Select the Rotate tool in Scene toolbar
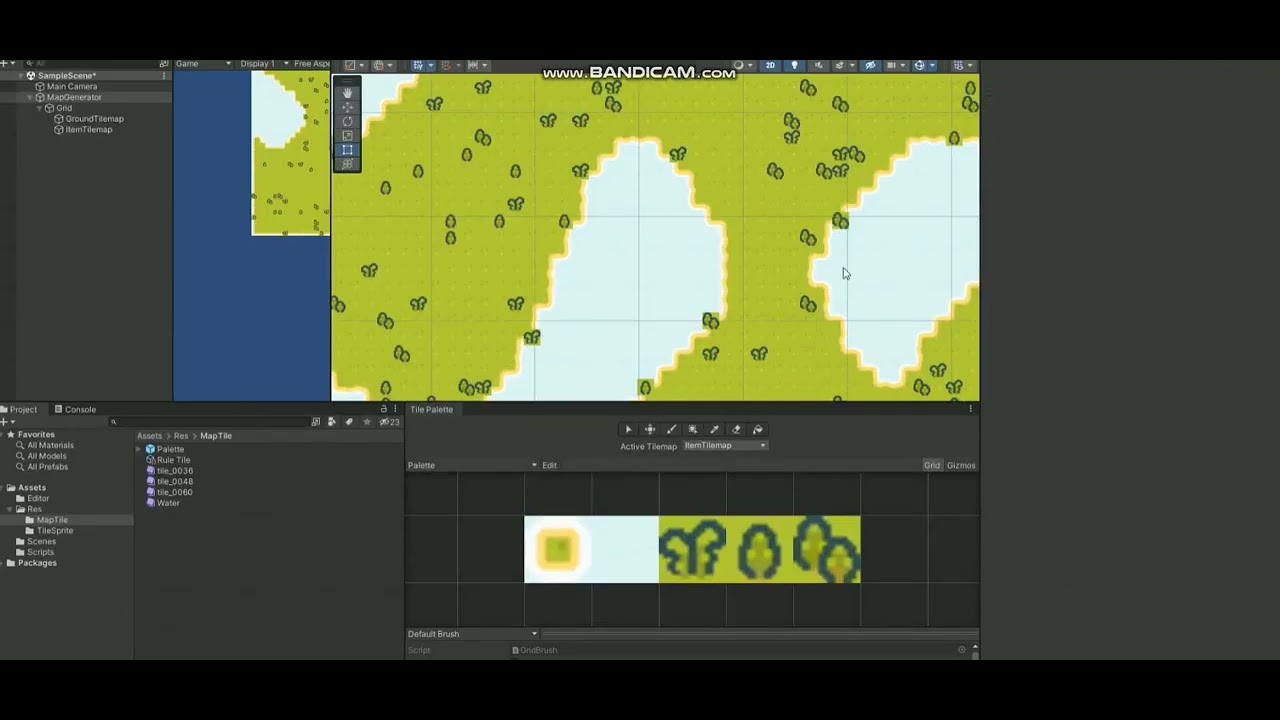The height and width of the screenshot is (720, 1280). tap(347, 121)
